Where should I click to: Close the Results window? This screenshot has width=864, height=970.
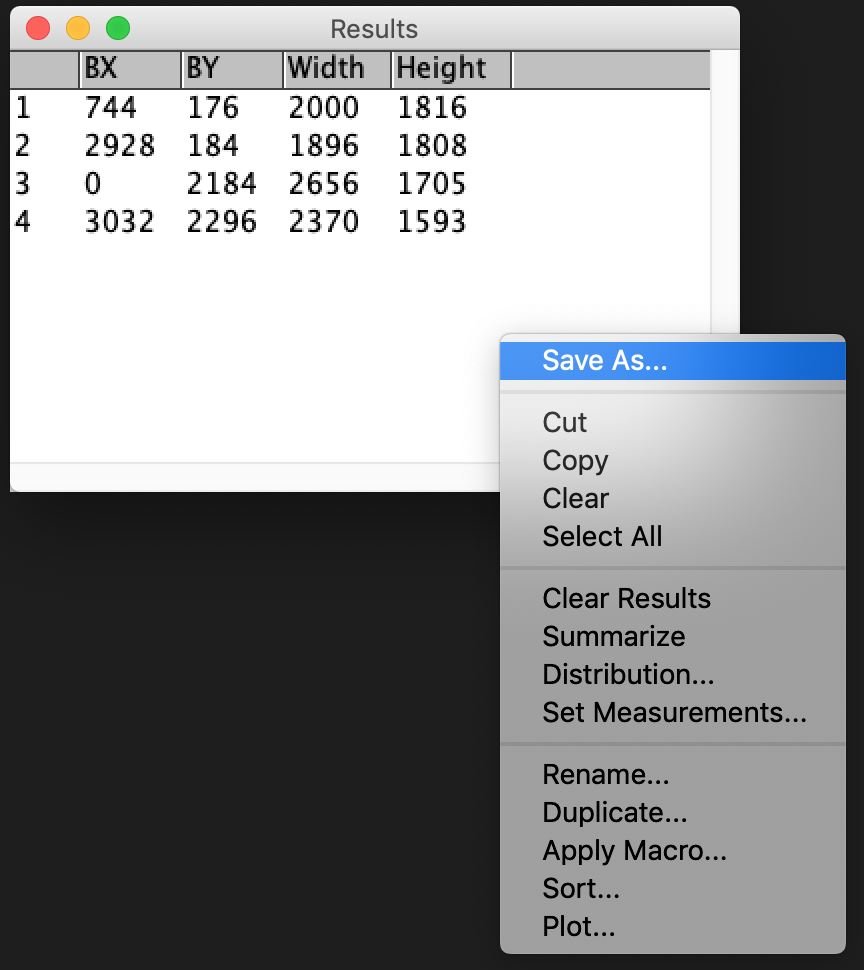[38, 28]
